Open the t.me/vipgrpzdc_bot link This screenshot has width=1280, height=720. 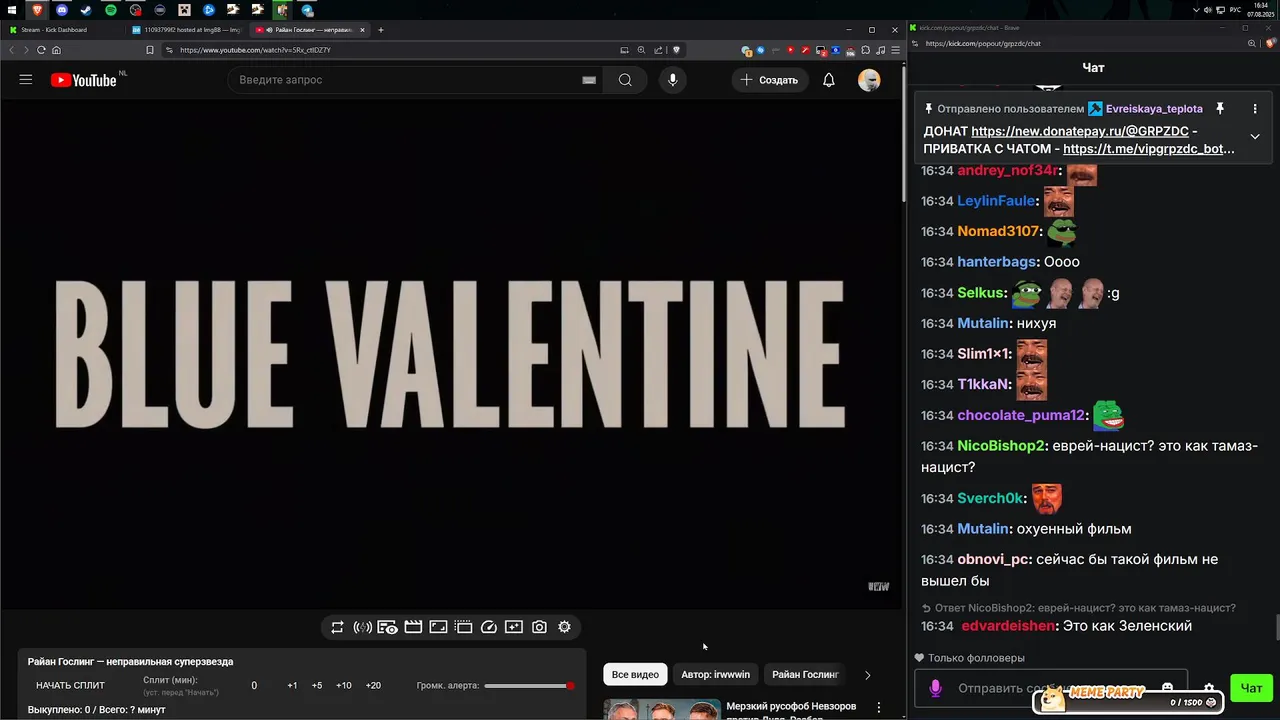(x=1149, y=149)
